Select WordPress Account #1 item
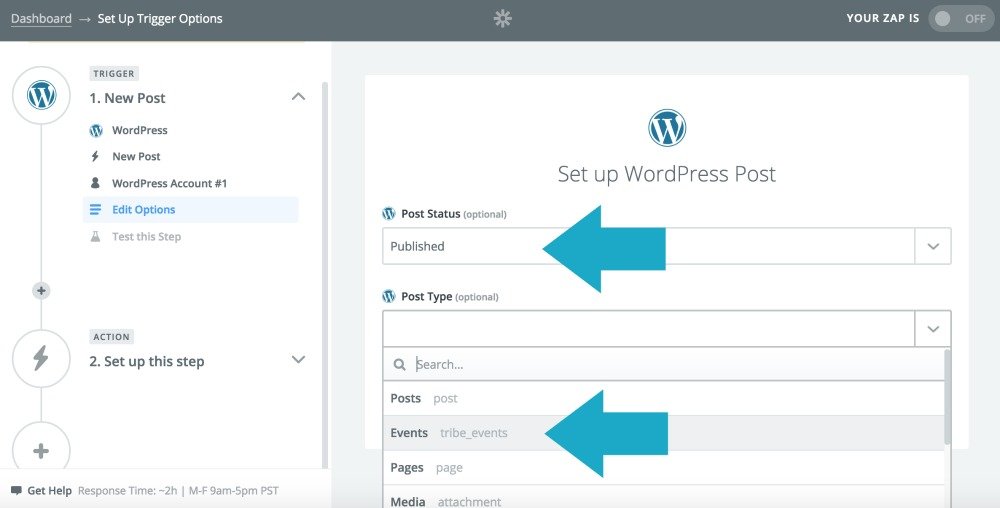 click(x=170, y=183)
